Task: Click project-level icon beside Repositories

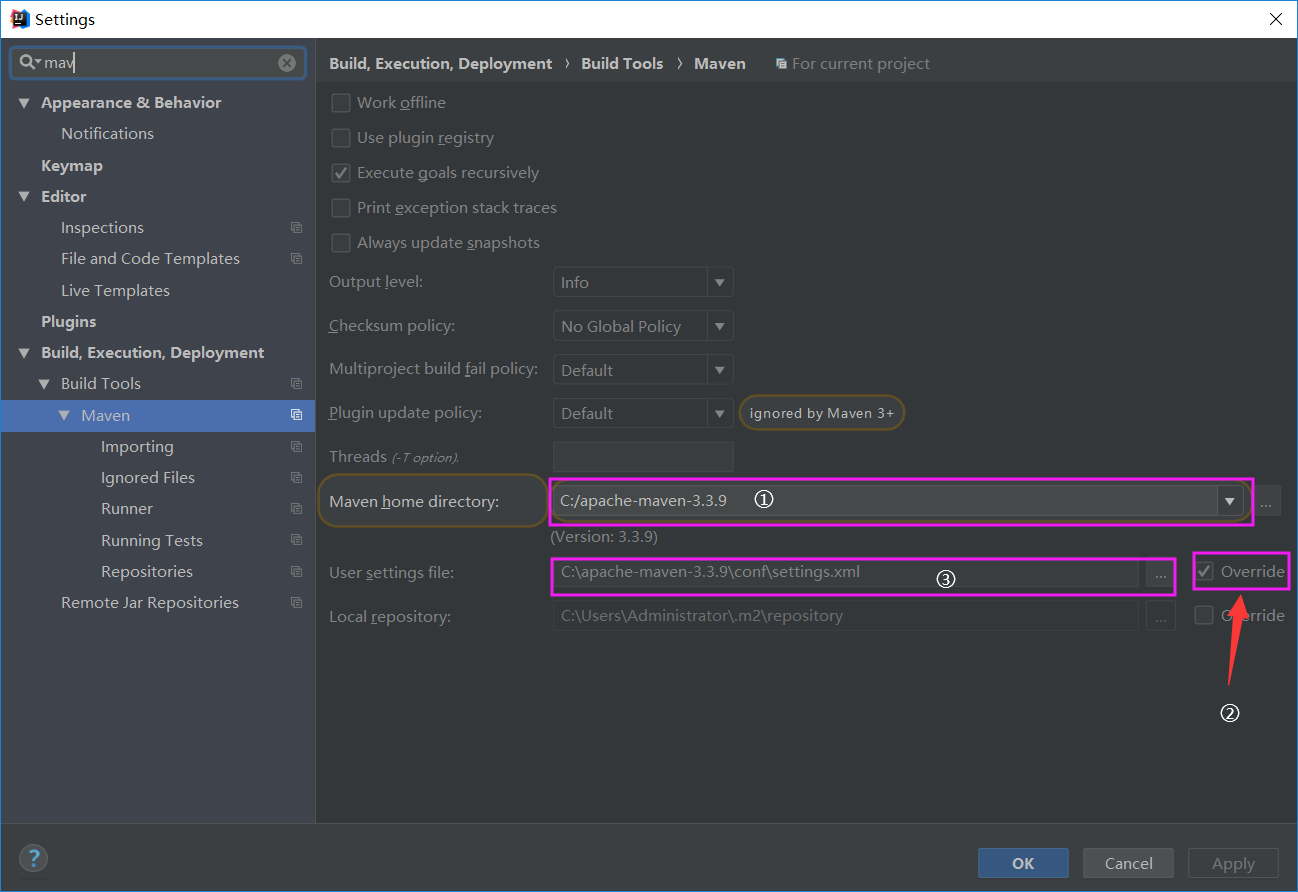Action: tap(296, 572)
